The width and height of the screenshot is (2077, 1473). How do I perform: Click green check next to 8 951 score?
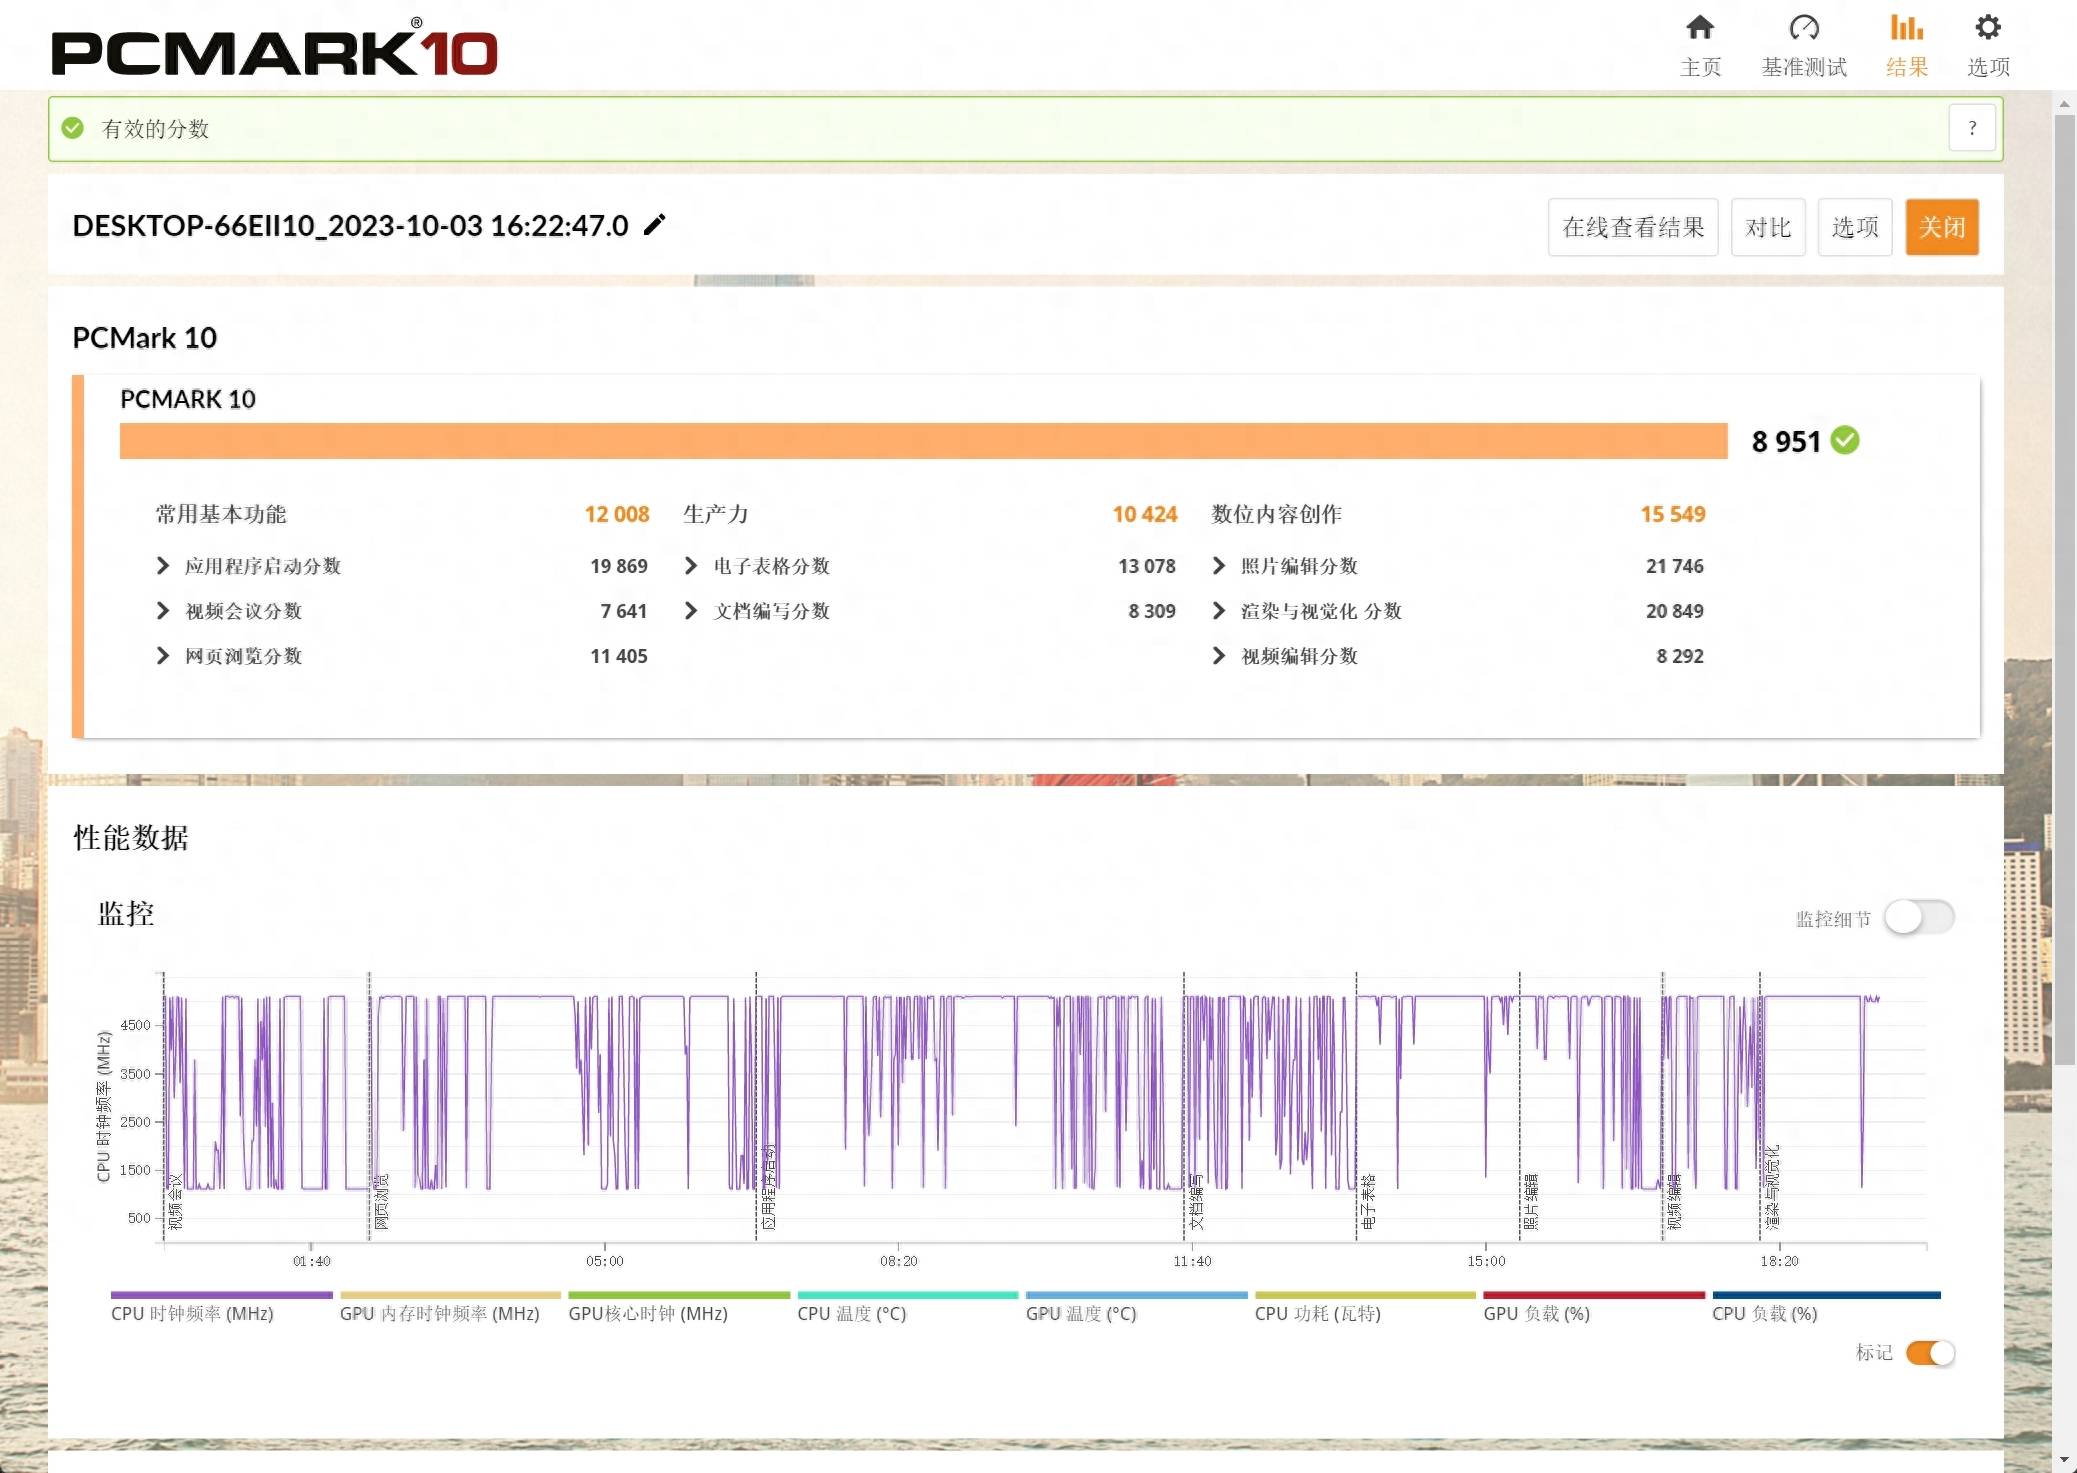1845,441
